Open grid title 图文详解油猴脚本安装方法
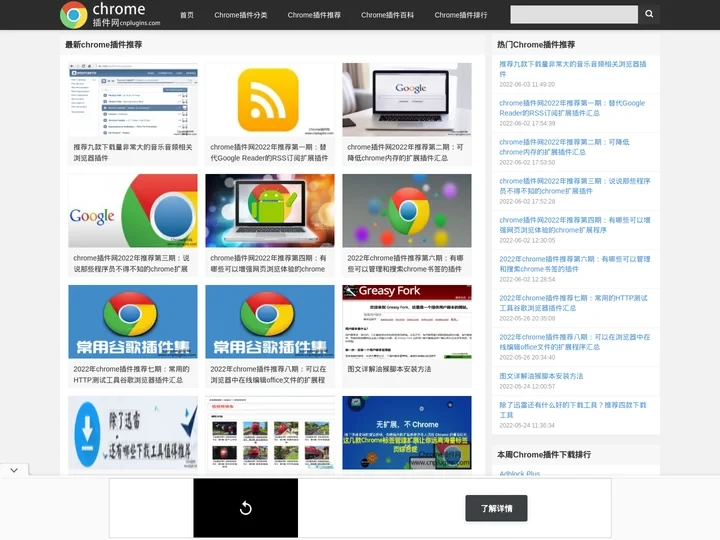Screen dimensions: 720x540 click(x=389, y=369)
